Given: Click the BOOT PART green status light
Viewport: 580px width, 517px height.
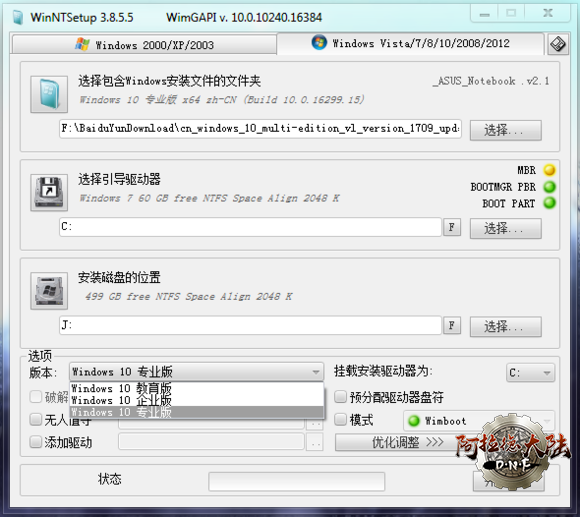Looking at the screenshot, I should [549, 203].
